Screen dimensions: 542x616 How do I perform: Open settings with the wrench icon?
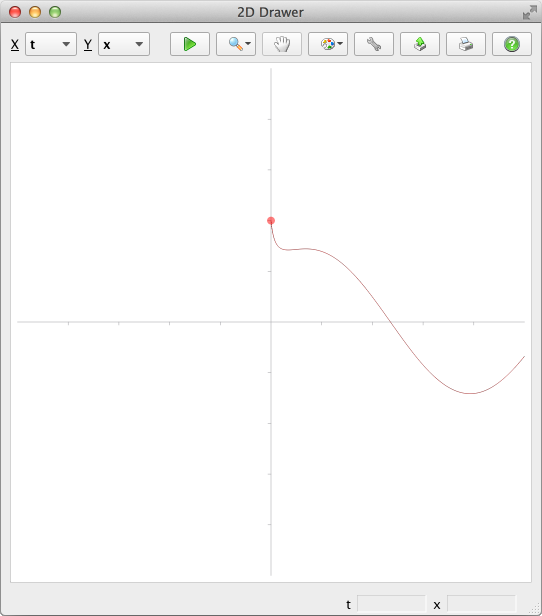[374, 44]
